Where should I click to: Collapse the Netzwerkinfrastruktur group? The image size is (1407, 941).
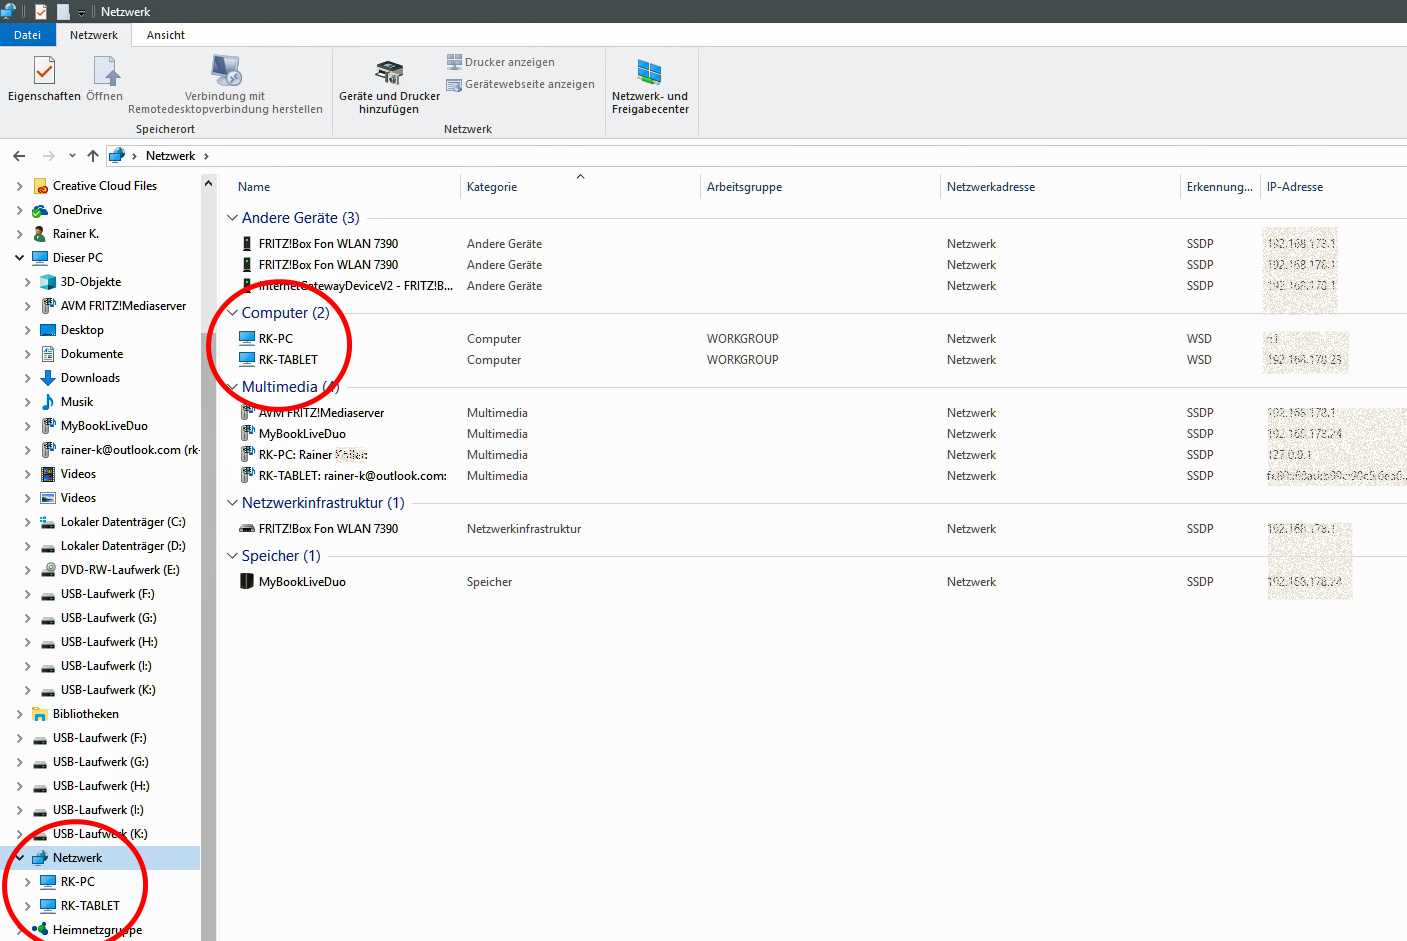232,503
